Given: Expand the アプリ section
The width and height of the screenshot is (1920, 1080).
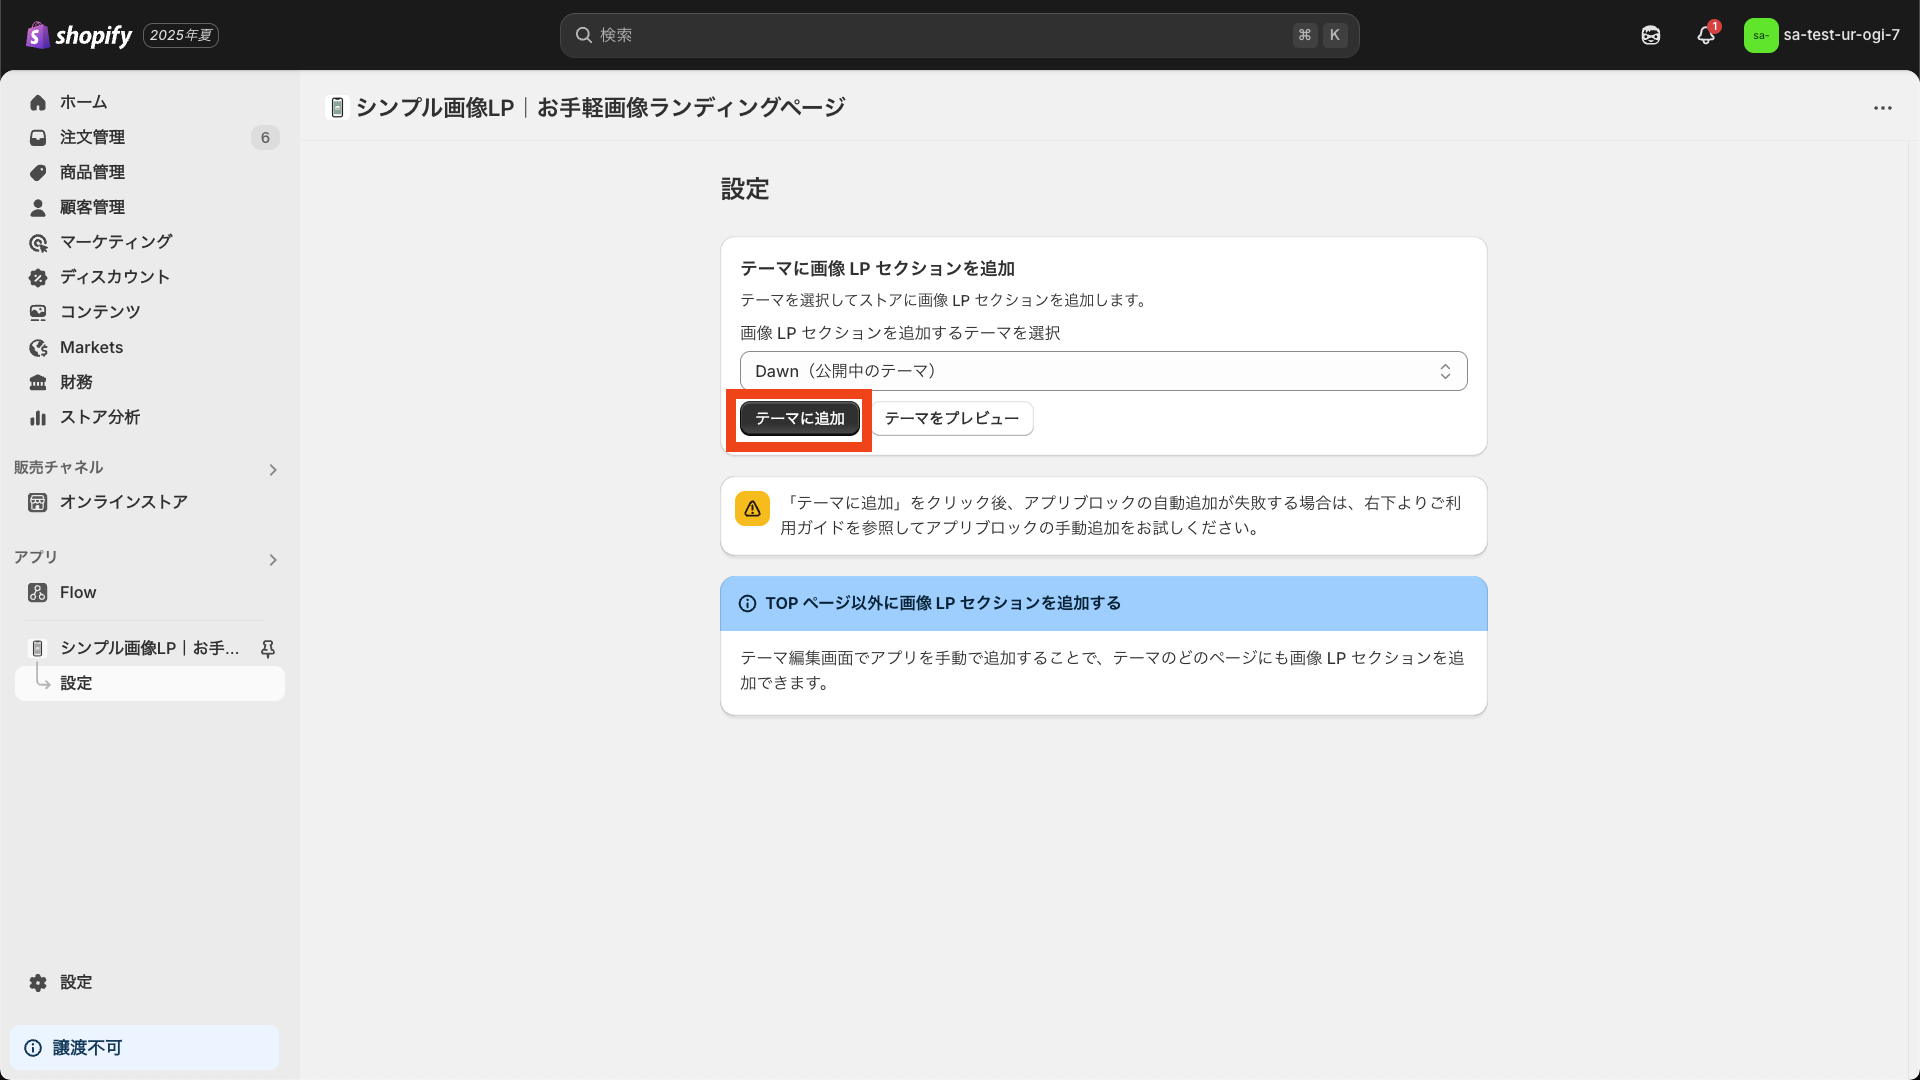Looking at the screenshot, I should [272, 560].
